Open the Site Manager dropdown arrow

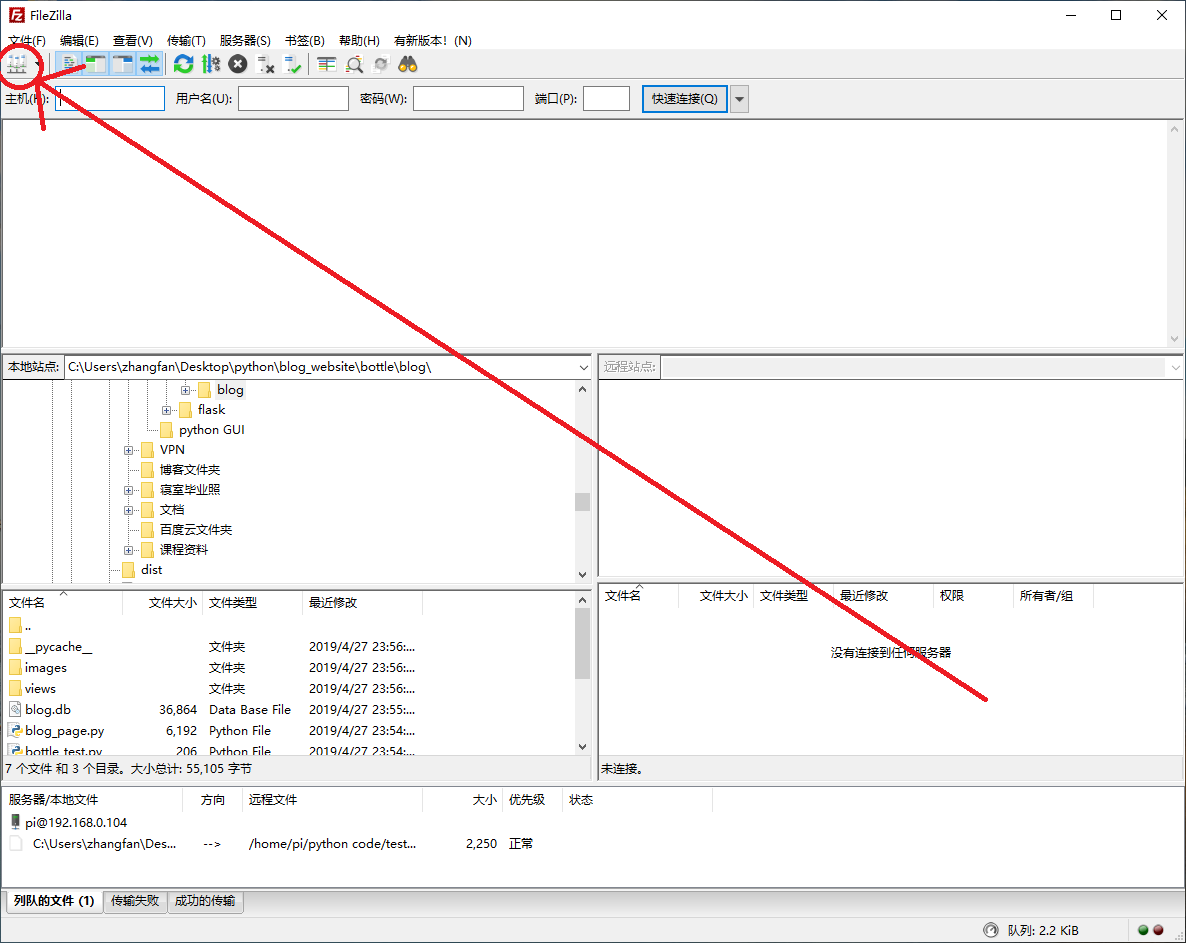coord(38,65)
